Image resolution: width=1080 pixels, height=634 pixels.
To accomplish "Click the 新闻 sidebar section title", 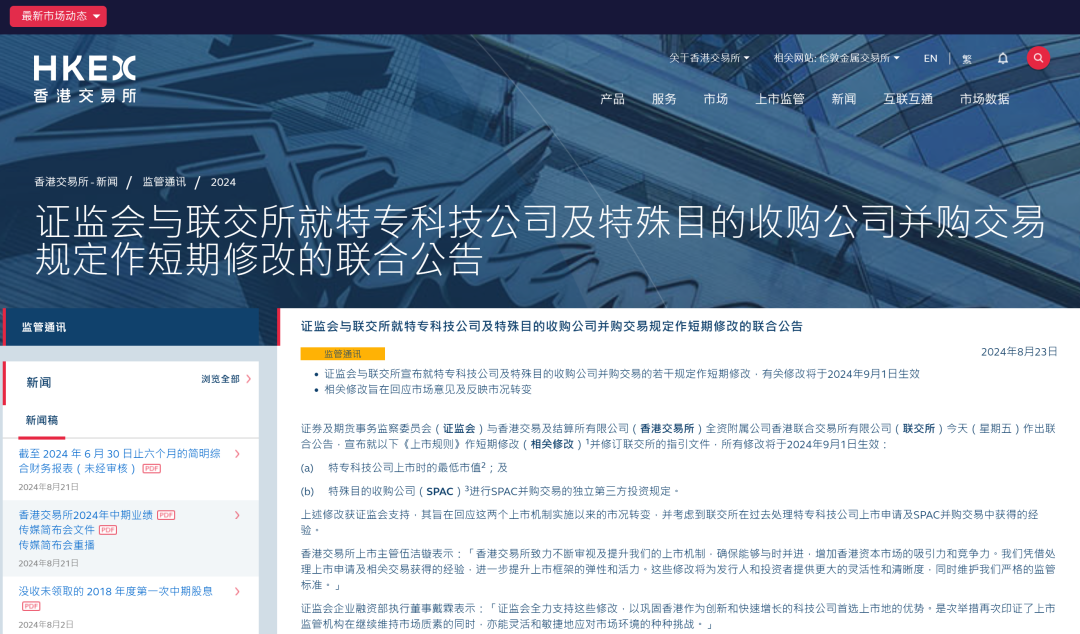I will click(x=39, y=382).
